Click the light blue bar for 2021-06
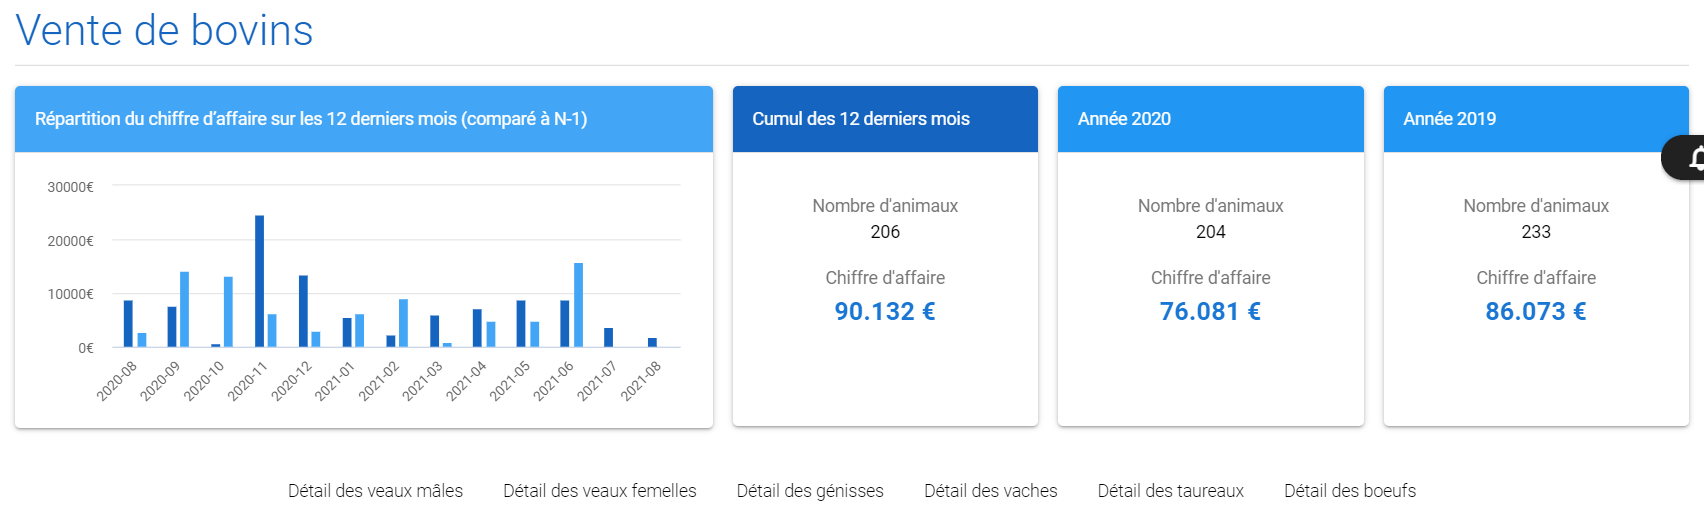The height and width of the screenshot is (513, 1704). (578, 305)
